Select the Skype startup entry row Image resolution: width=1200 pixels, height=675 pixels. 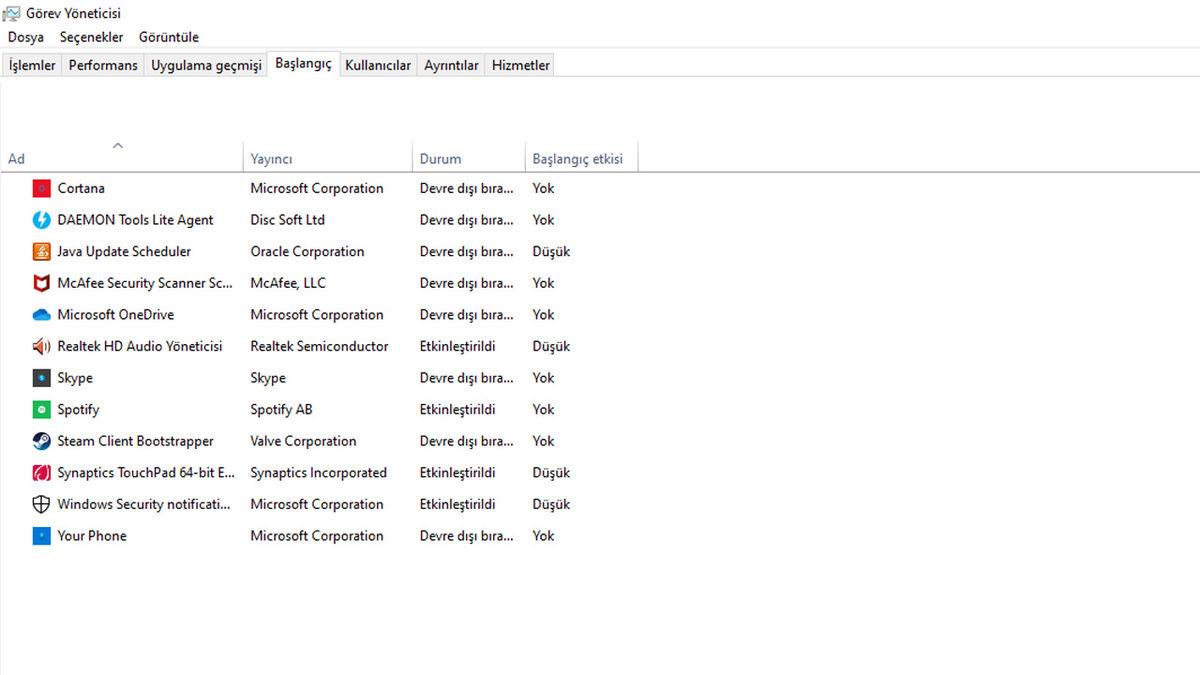tap(150, 378)
